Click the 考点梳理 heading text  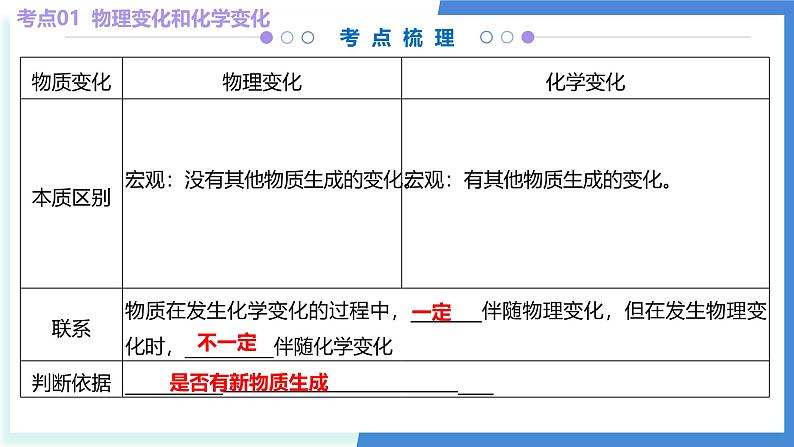pyautogui.click(x=398, y=38)
